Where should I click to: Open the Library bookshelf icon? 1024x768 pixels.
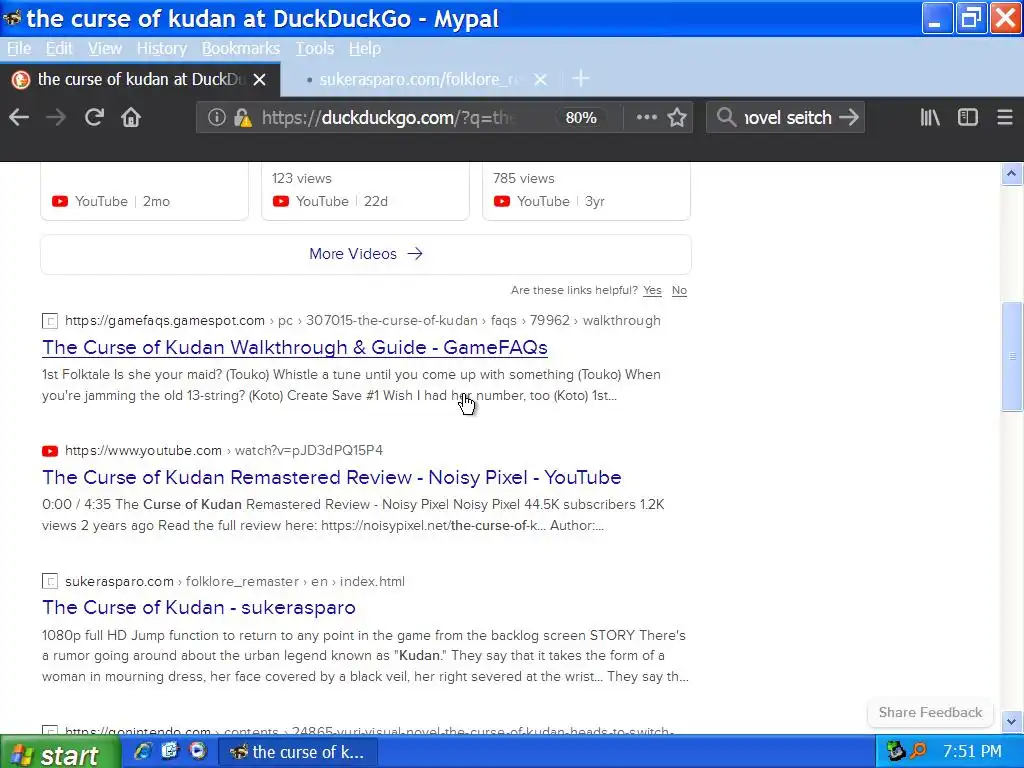click(930, 118)
